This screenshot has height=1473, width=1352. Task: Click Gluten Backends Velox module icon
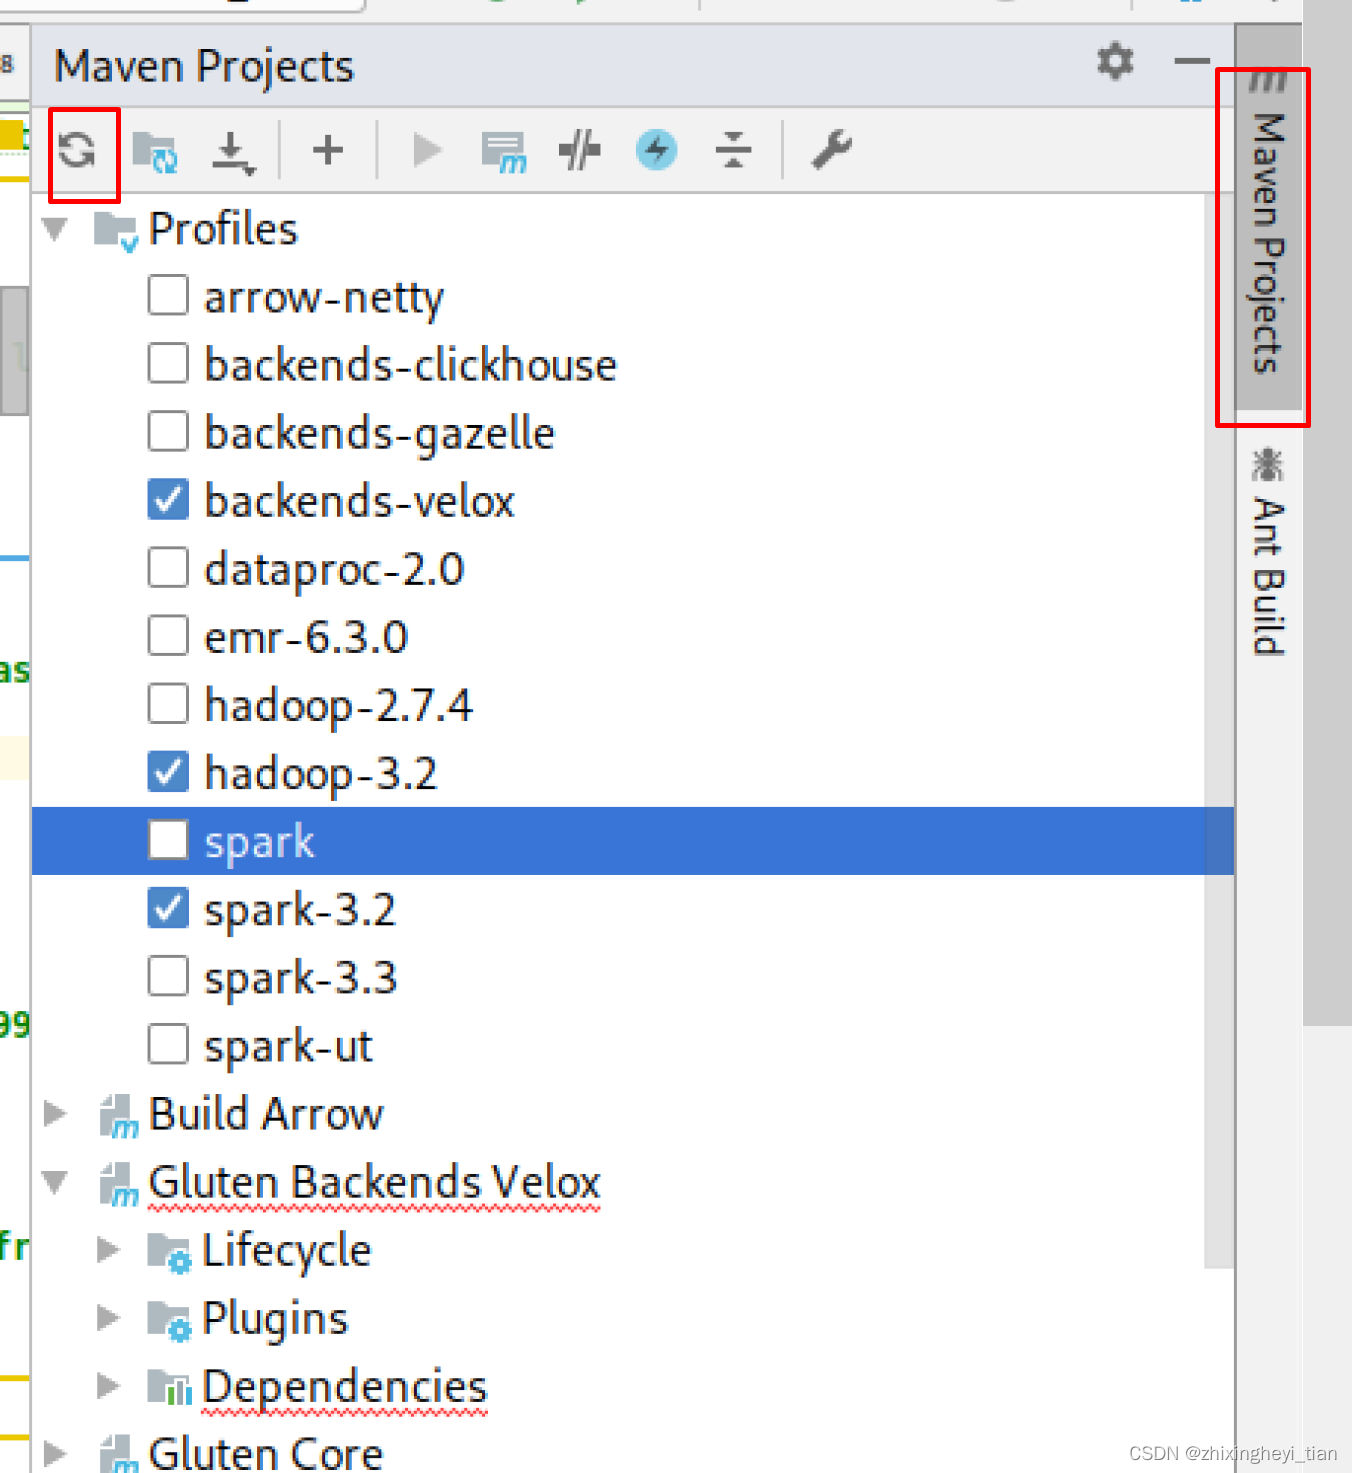point(119,1184)
